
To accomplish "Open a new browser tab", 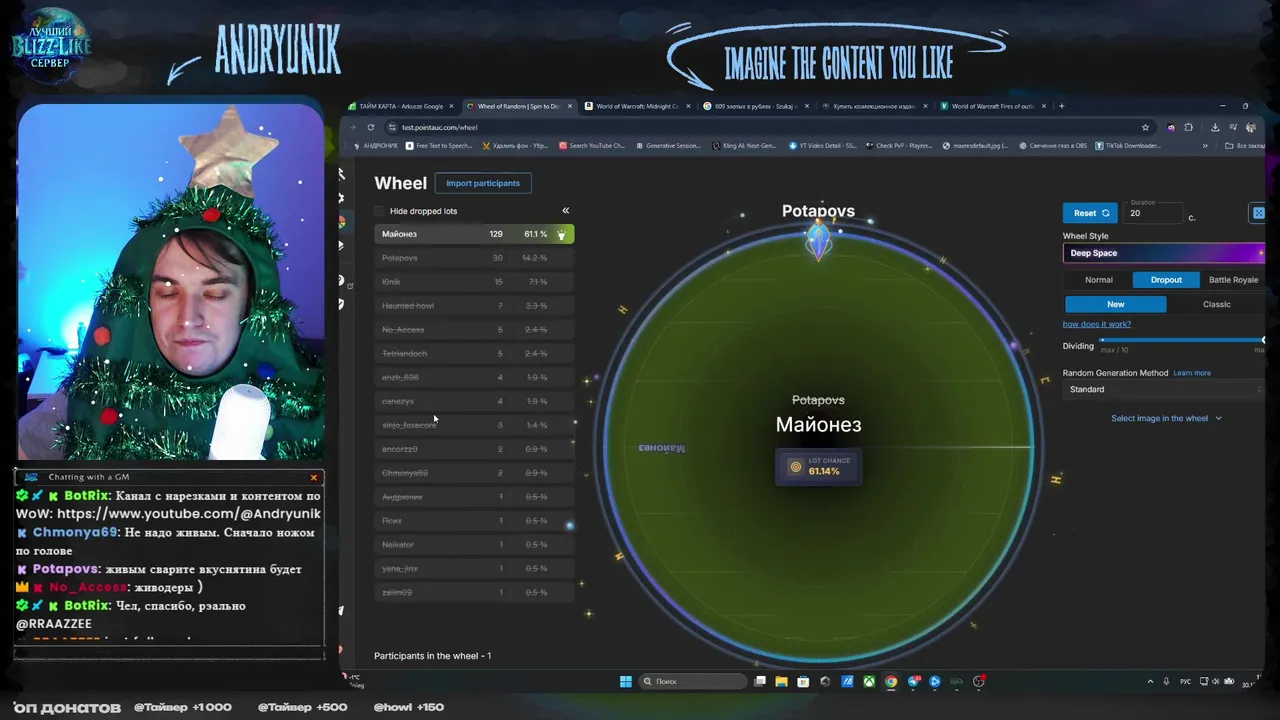I will click(1062, 106).
